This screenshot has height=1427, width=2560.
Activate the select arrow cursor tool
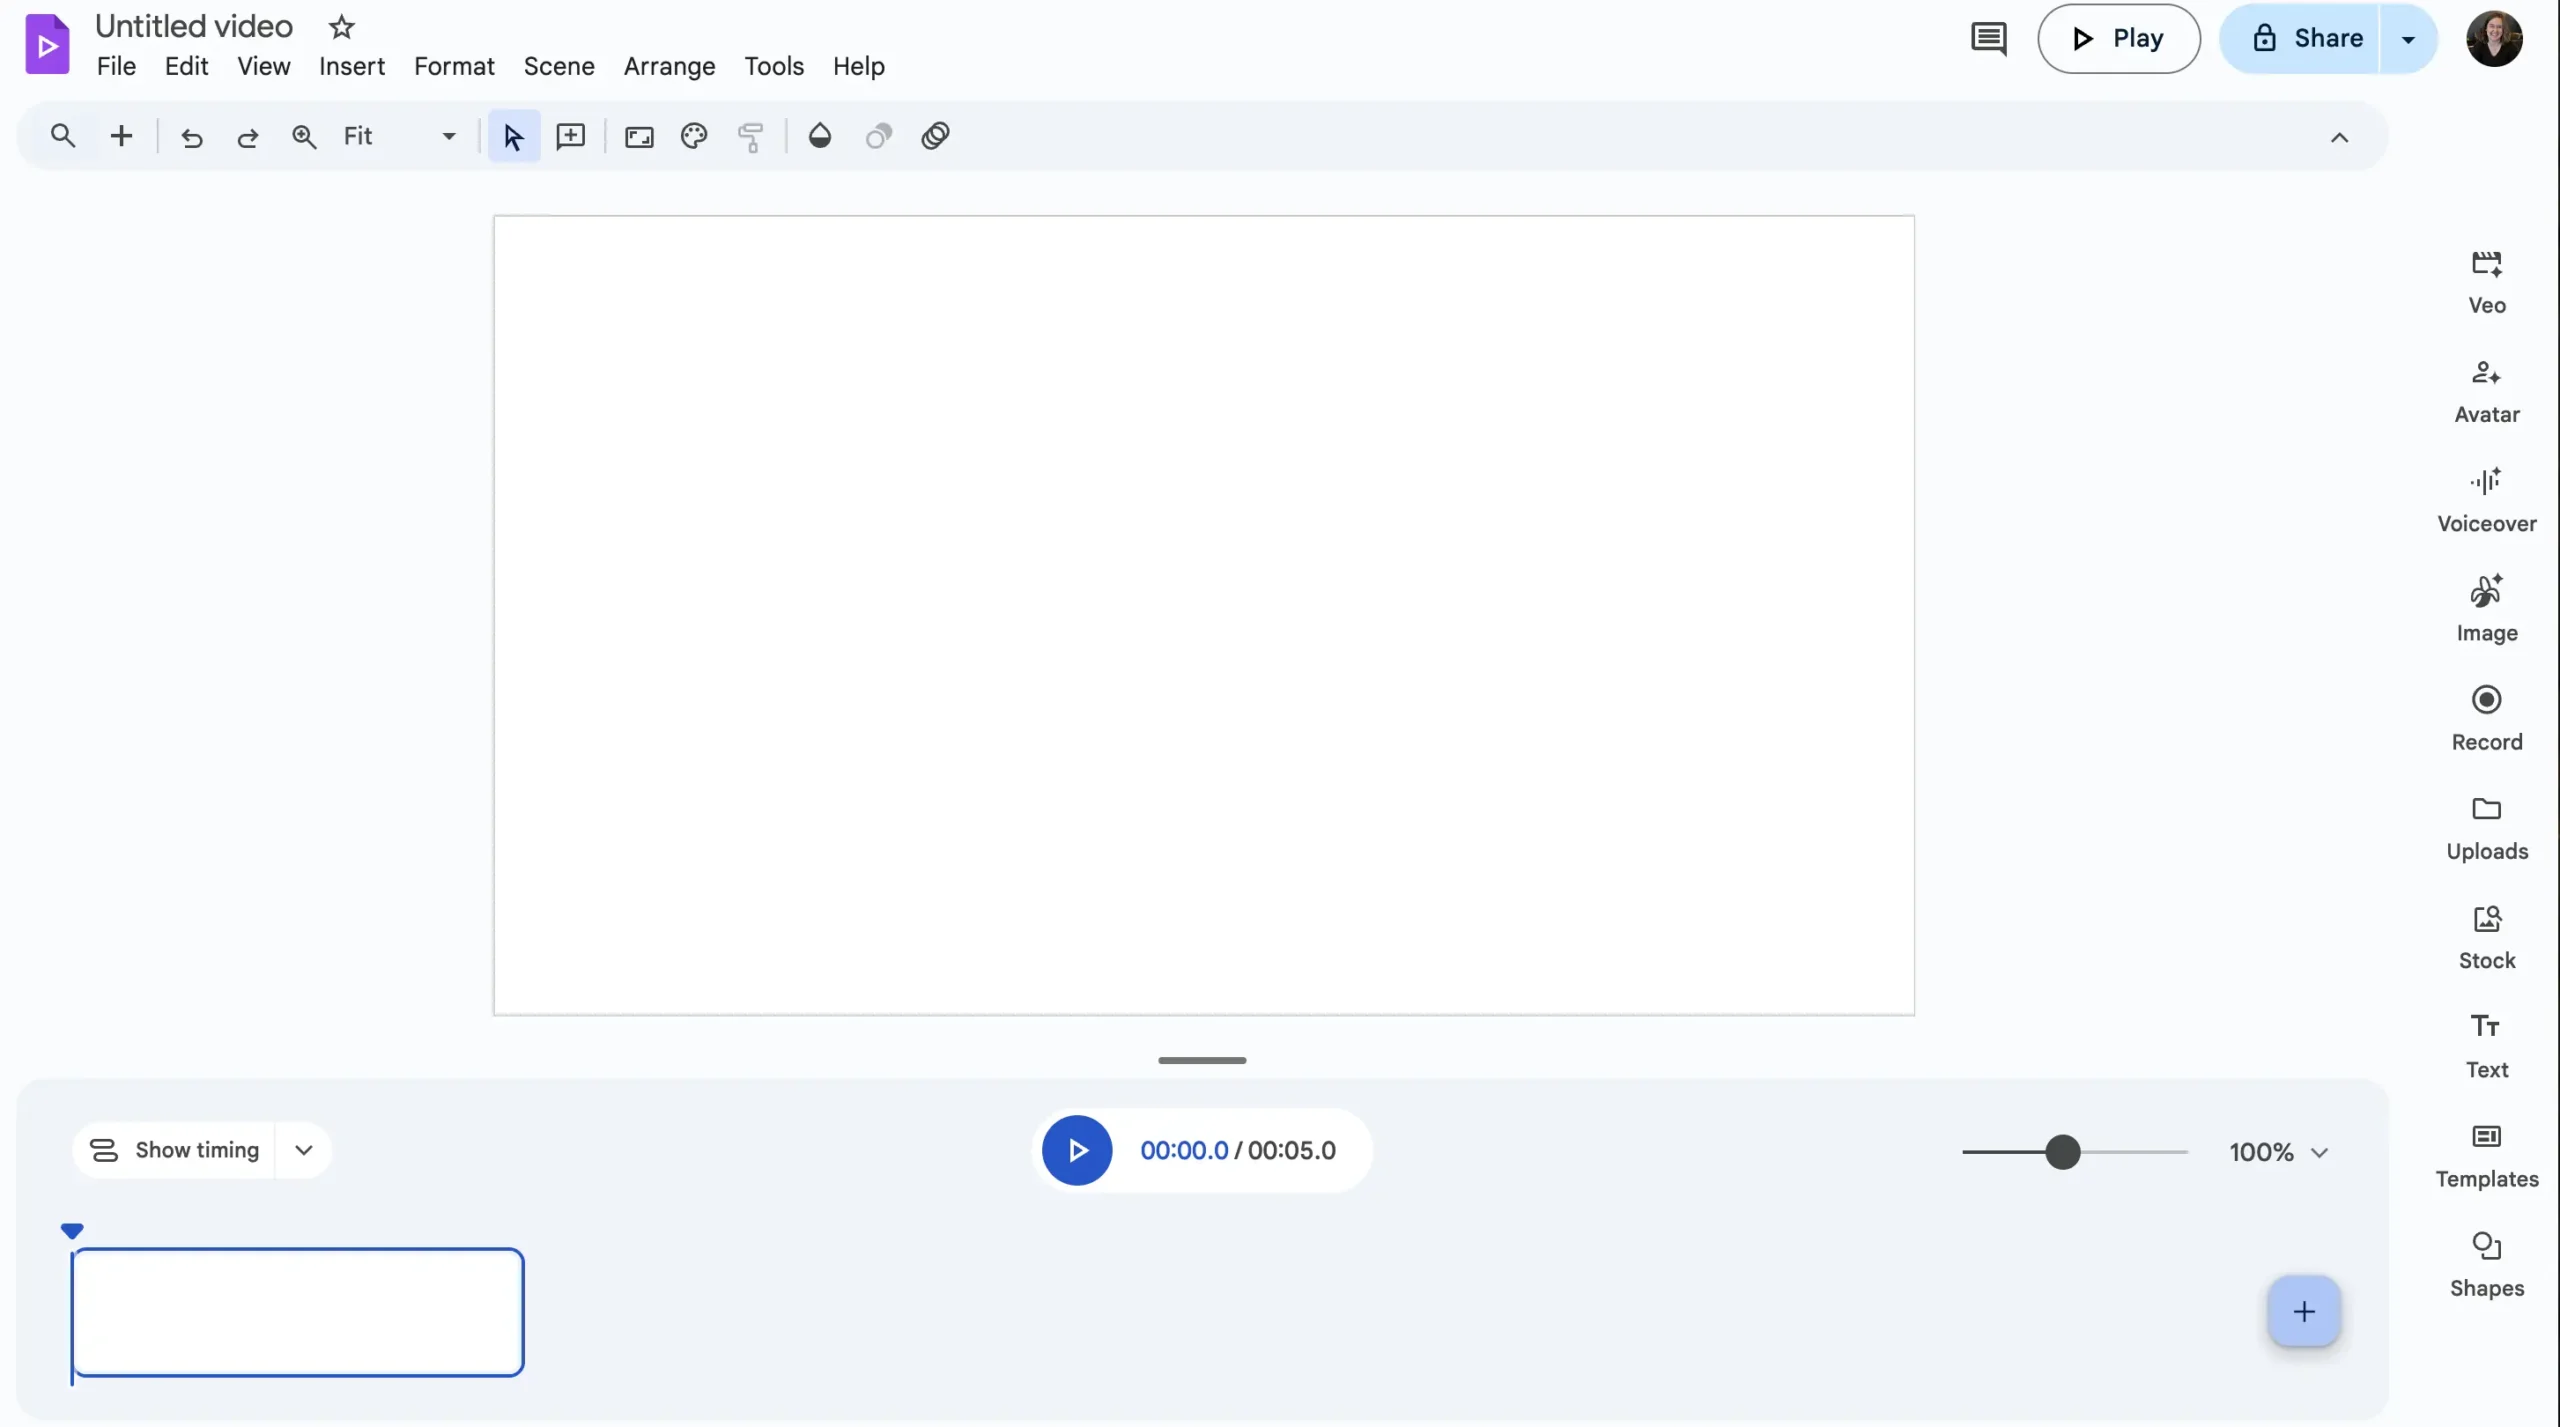(513, 137)
